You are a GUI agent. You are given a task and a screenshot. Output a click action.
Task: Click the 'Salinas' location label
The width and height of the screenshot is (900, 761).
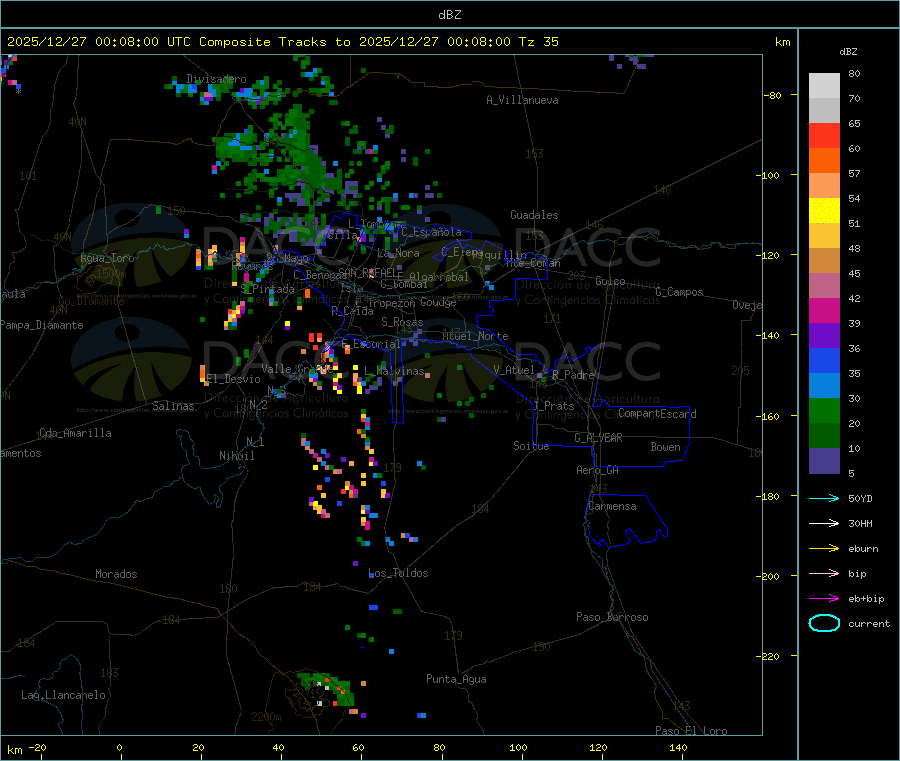coord(173,406)
